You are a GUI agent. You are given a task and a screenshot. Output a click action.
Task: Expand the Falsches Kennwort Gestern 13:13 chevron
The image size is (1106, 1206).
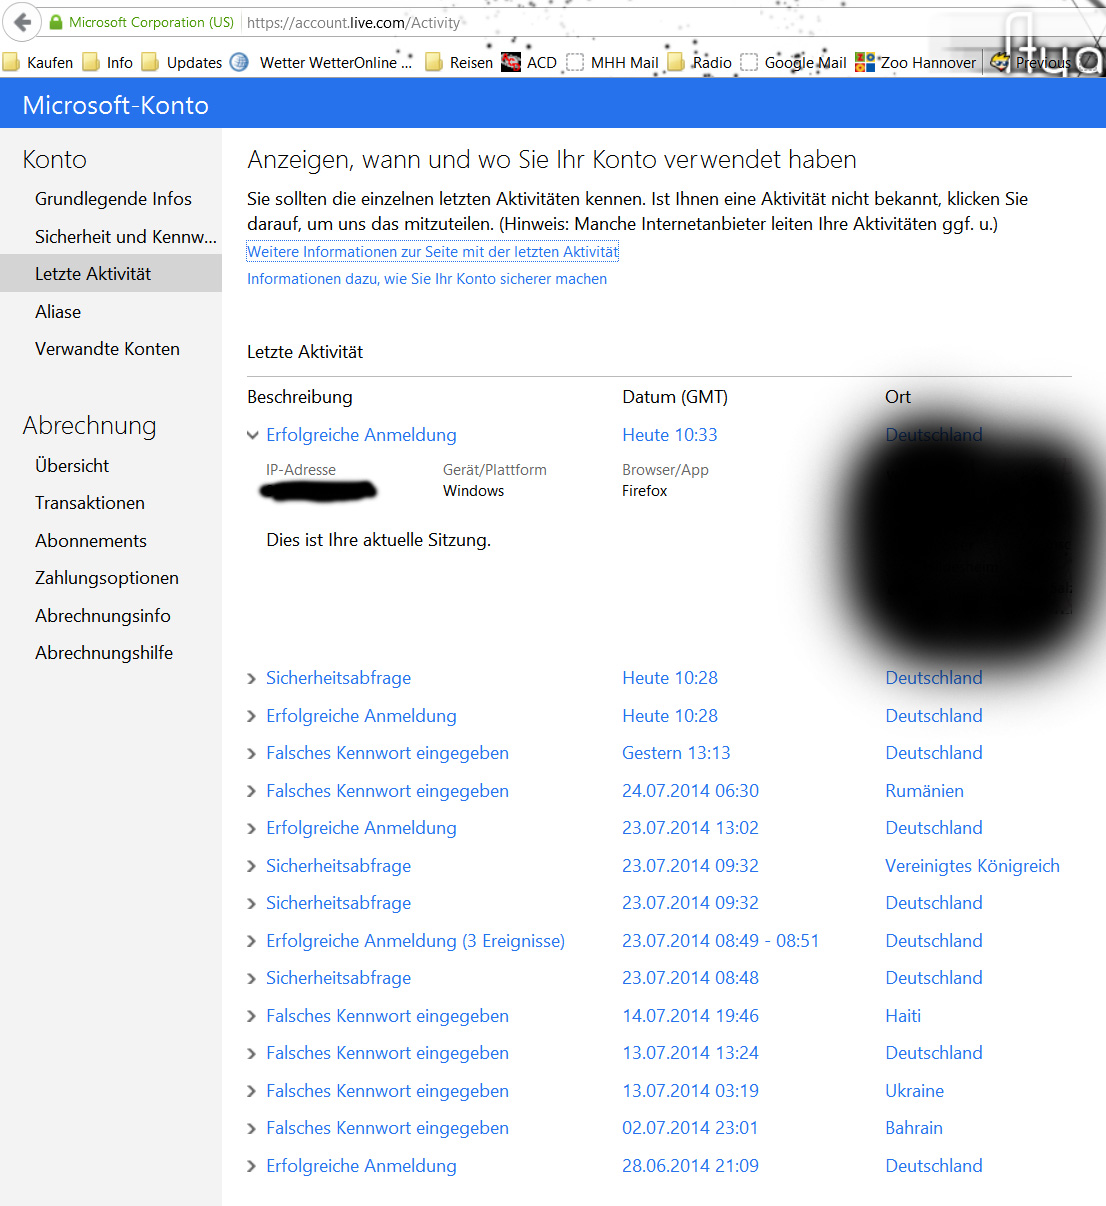click(252, 754)
